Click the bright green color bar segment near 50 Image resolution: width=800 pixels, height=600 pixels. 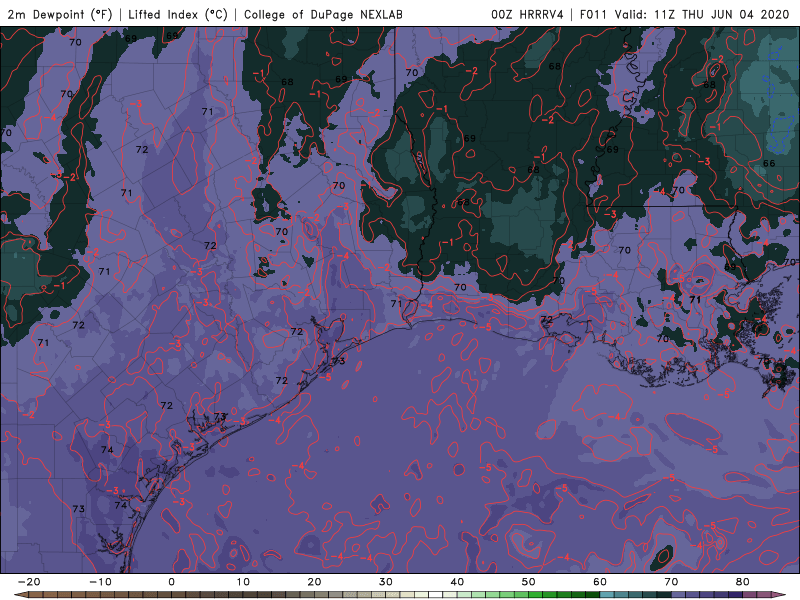pyautogui.click(x=535, y=595)
